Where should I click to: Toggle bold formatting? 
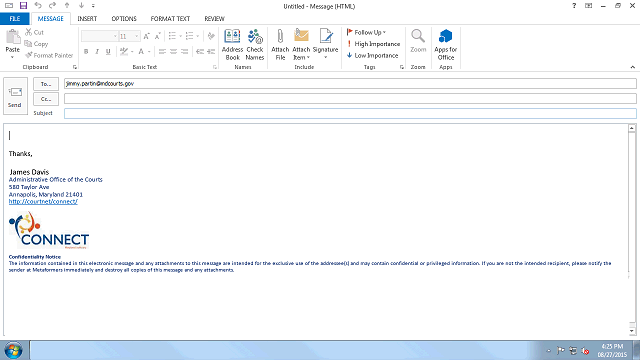[x=86, y=51]
